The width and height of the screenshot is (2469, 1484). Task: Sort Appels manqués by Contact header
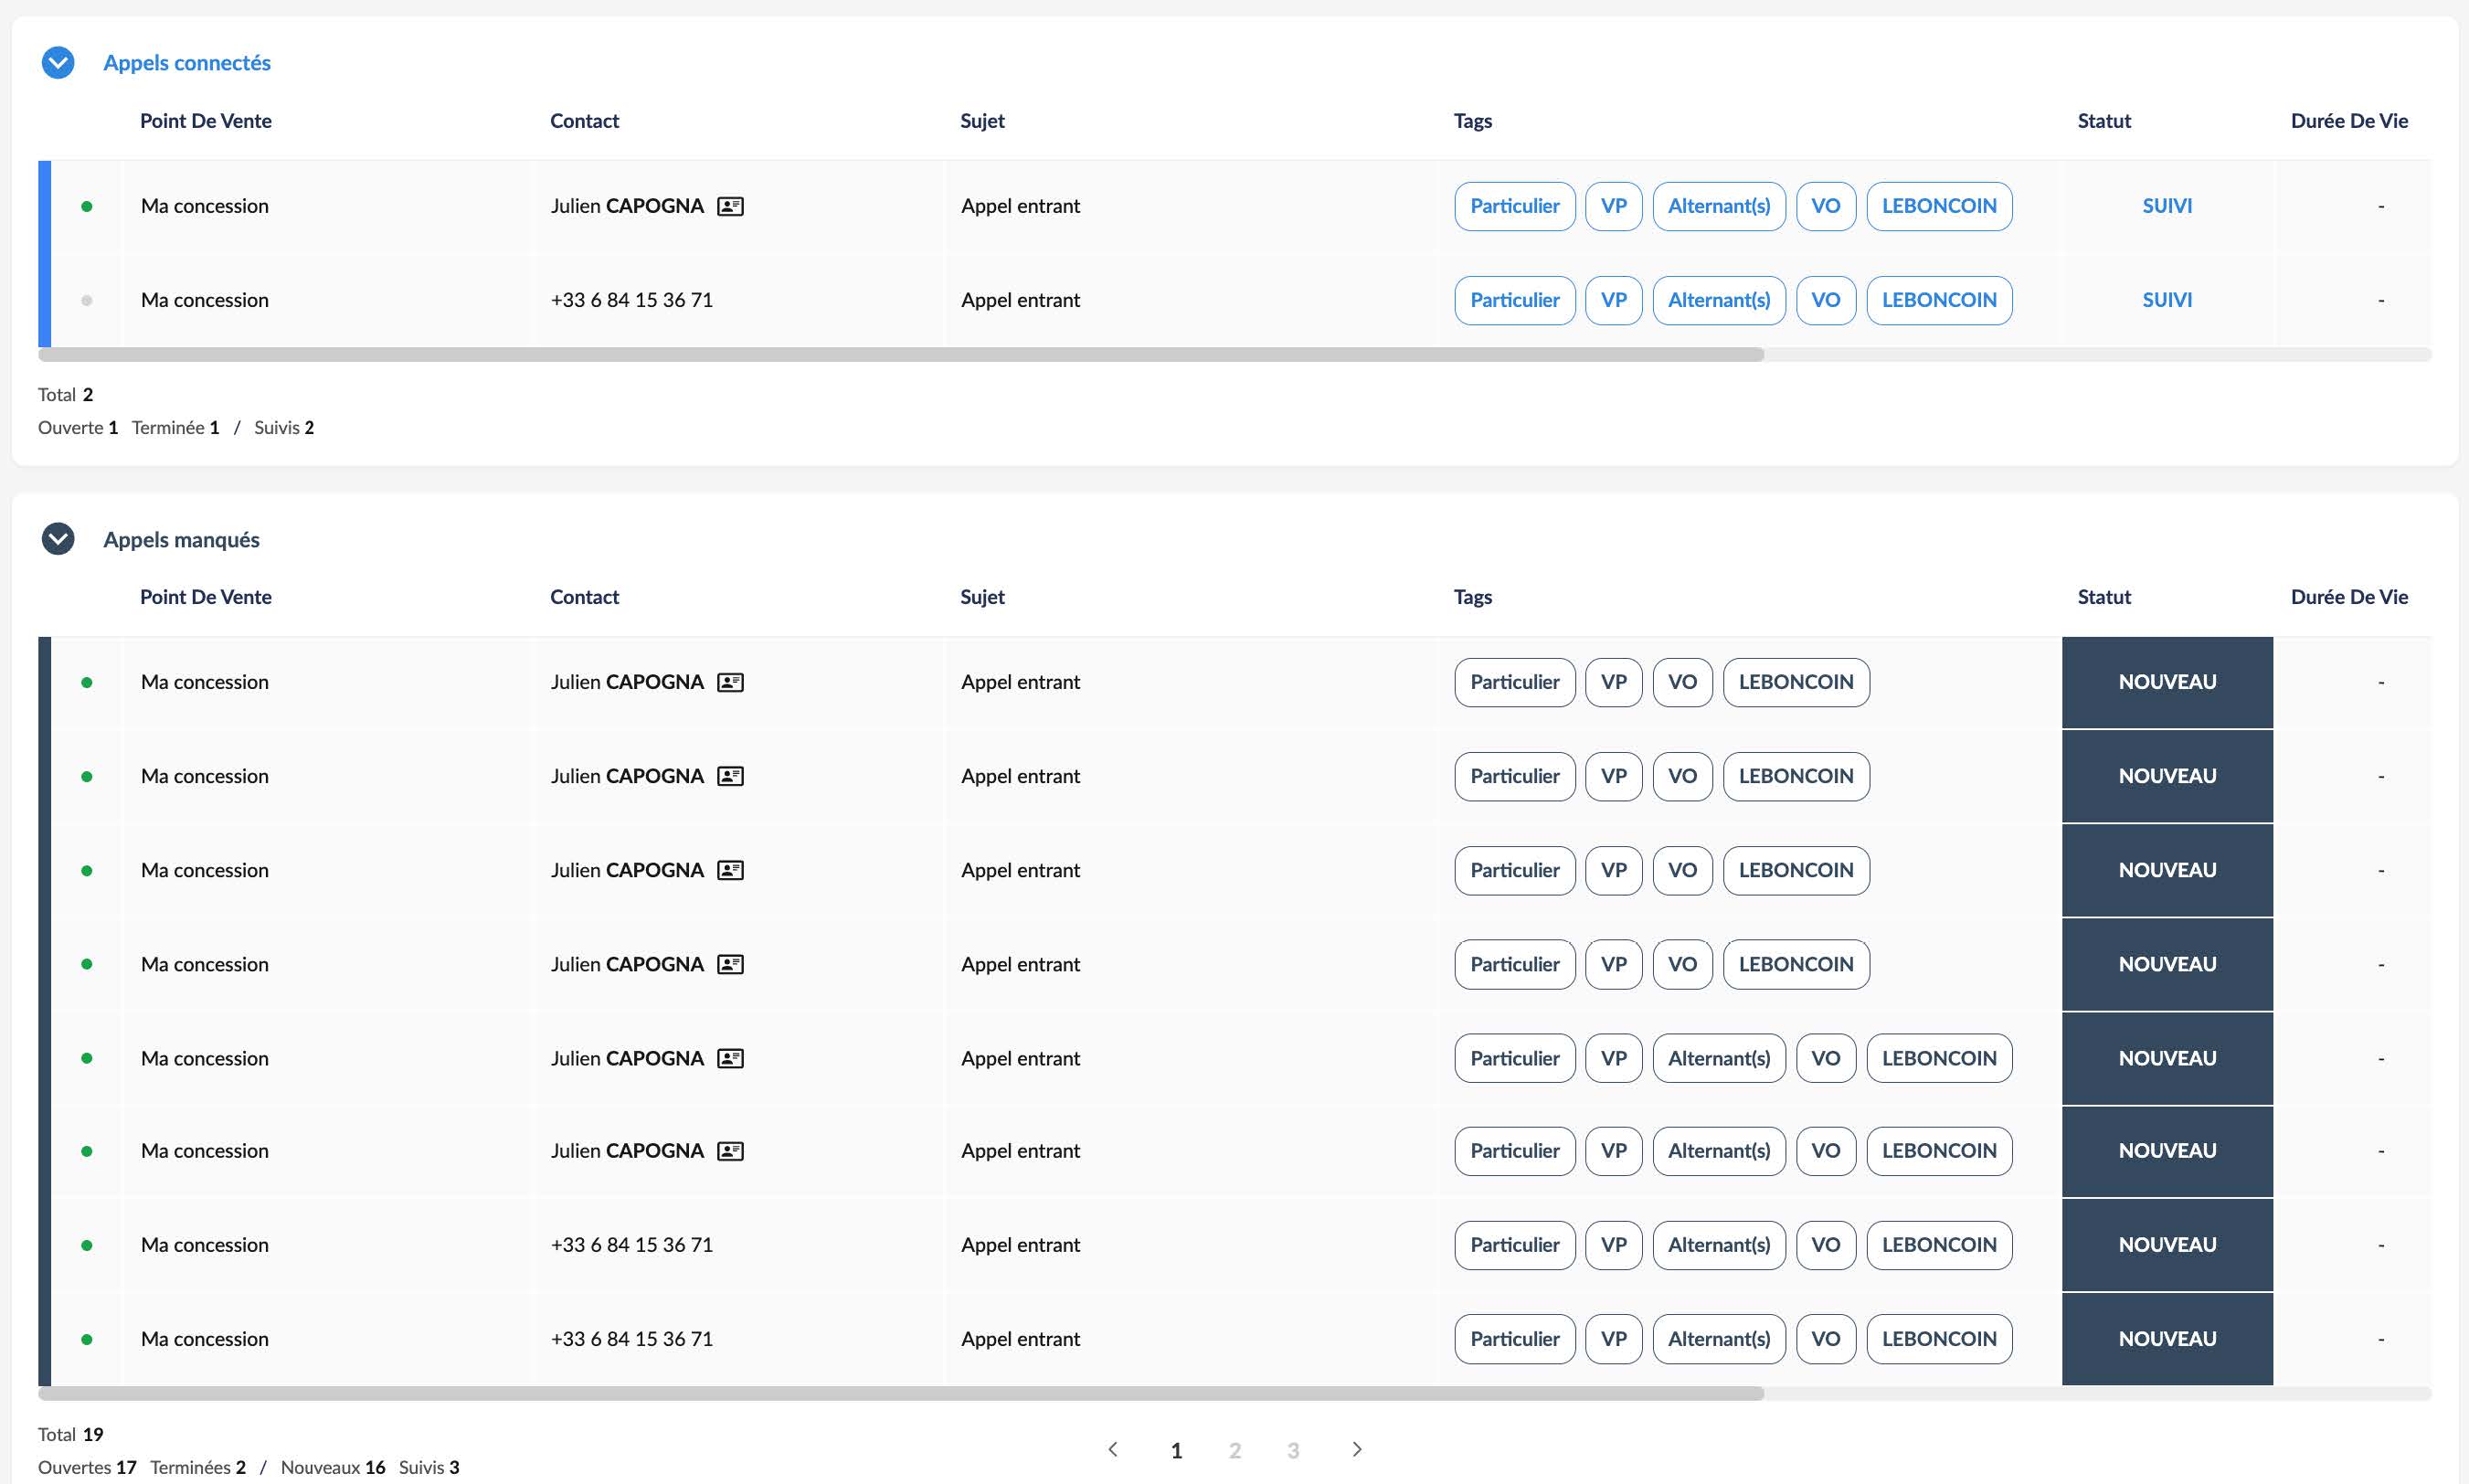coord(585,597)
